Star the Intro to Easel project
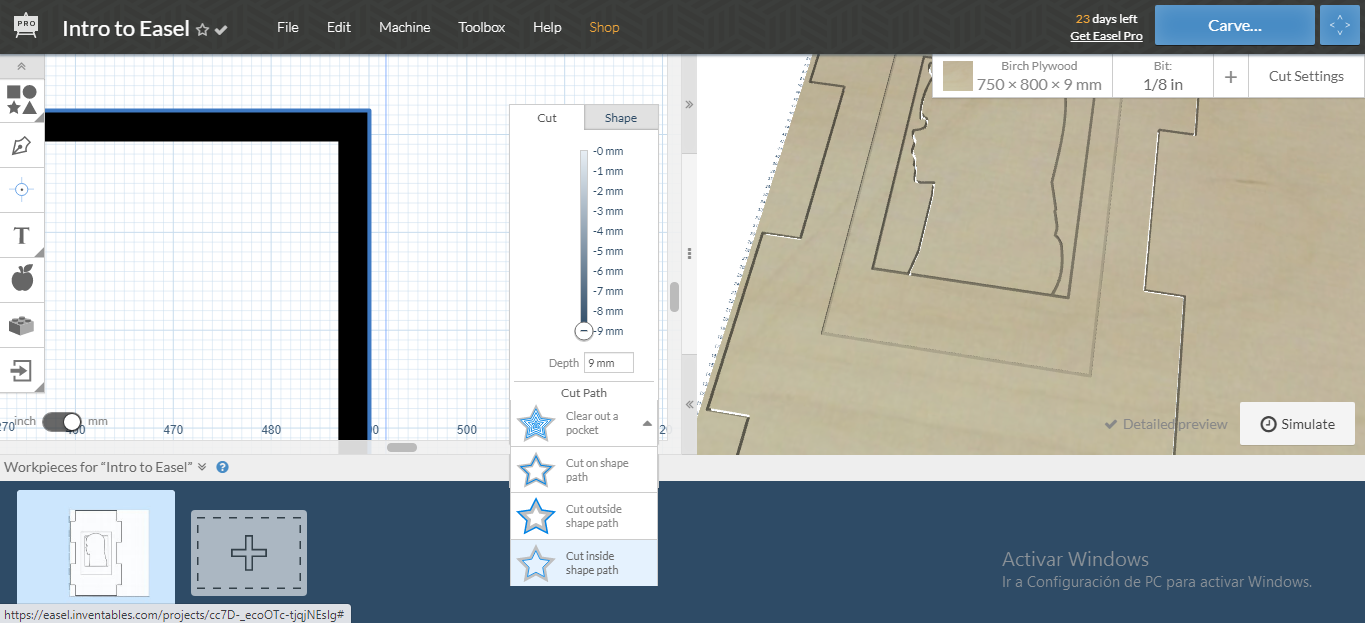This screenshot has height=623, width=1365. 203,30
